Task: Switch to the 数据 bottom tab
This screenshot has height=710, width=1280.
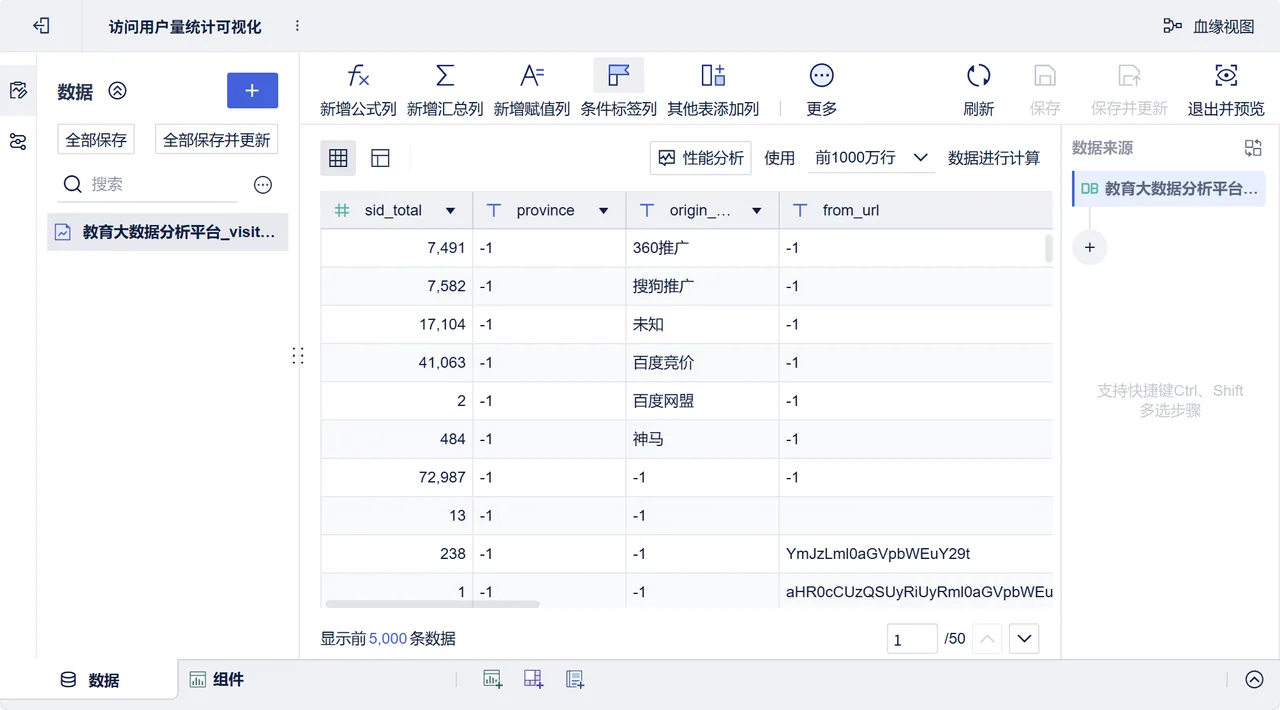Action: [90, 680]
